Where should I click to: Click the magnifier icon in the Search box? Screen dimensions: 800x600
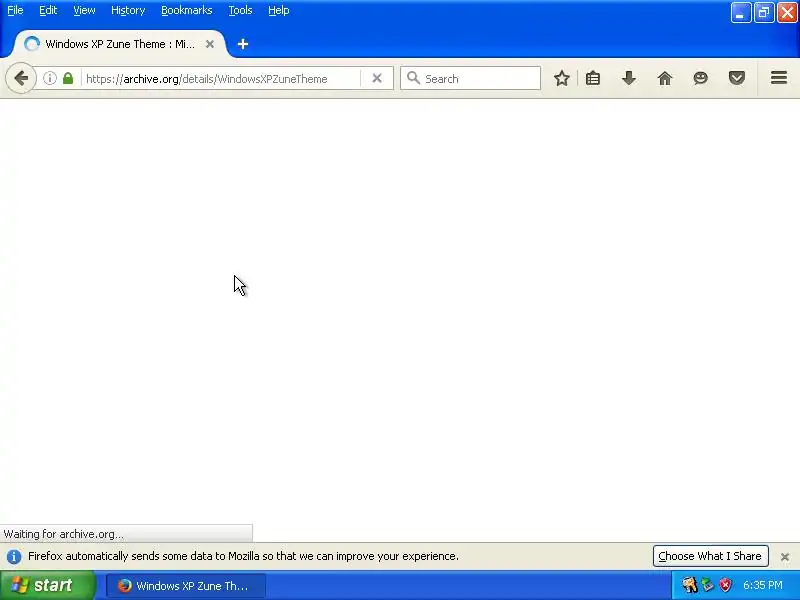click(413, 78)
